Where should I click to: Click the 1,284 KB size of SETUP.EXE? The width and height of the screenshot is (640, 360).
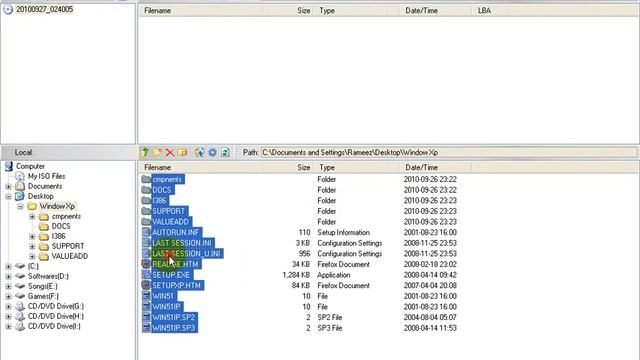pos(296,275)
